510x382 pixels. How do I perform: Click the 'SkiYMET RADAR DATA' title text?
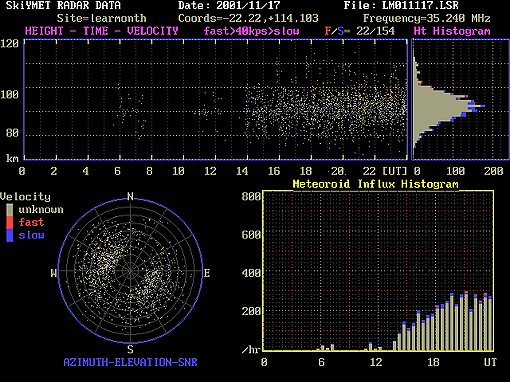point(63,5)
